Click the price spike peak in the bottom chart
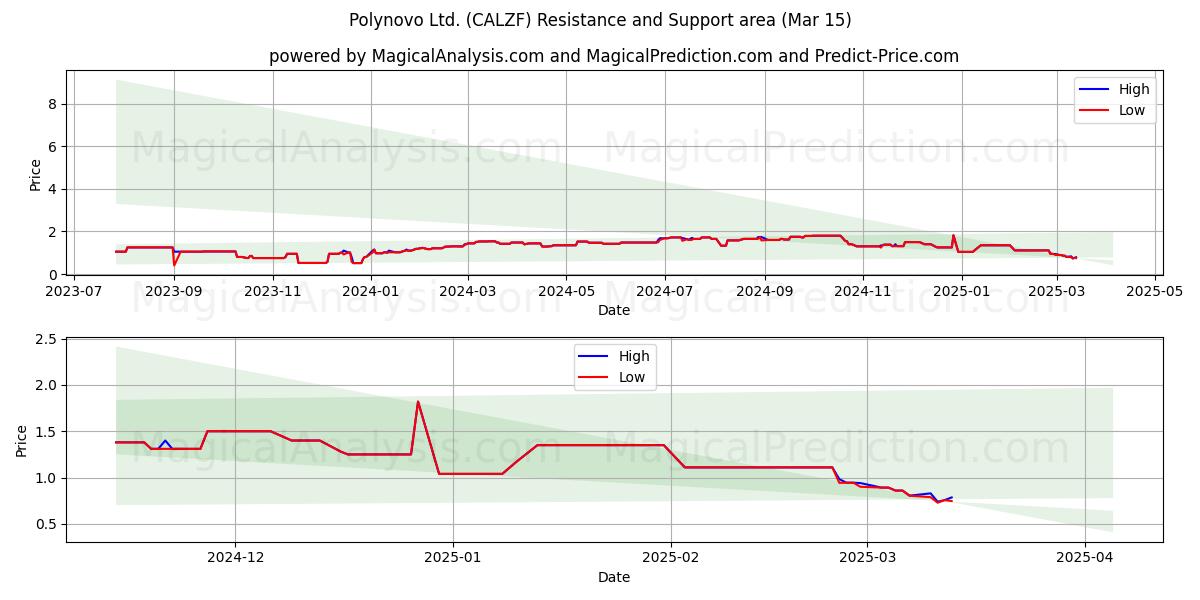This screenshot has width=1200, height=600. click(417, 402)
